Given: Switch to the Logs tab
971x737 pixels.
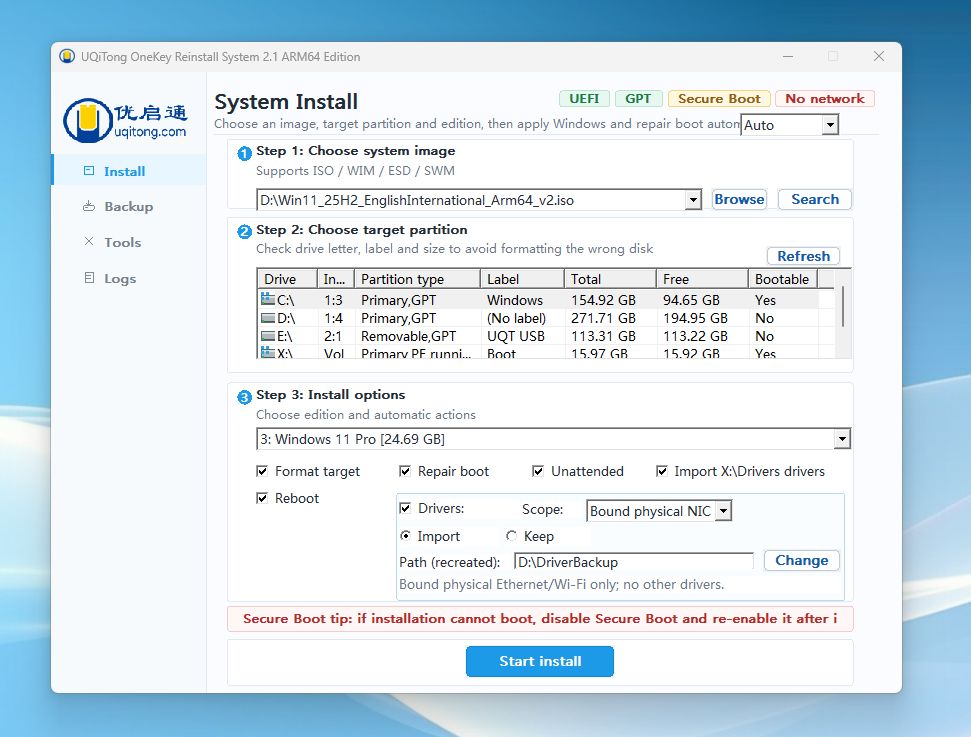Looking at the screenshot, I should pos(129,278).
